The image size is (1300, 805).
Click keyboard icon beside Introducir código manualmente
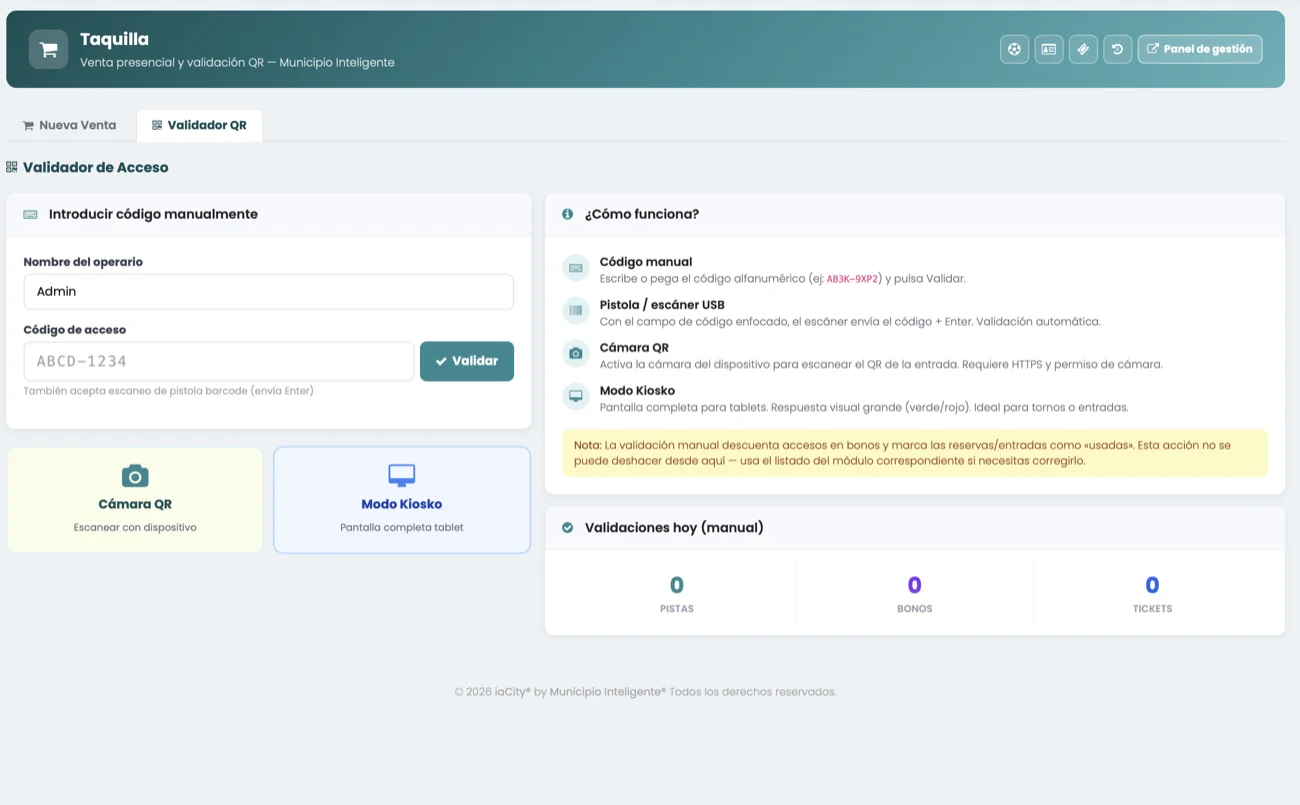tap(31, 214)
